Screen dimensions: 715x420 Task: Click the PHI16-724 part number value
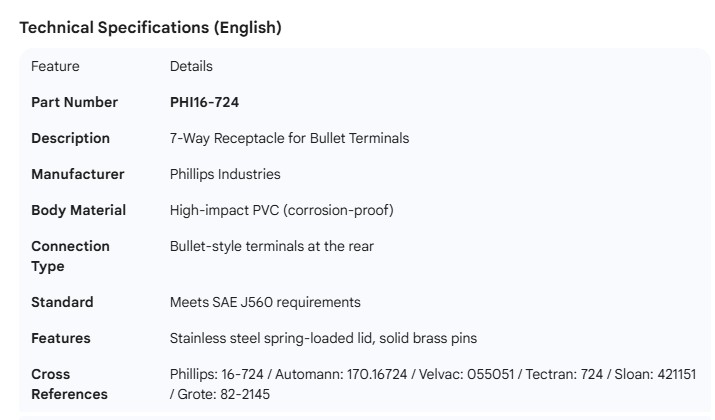pos(204,102)
